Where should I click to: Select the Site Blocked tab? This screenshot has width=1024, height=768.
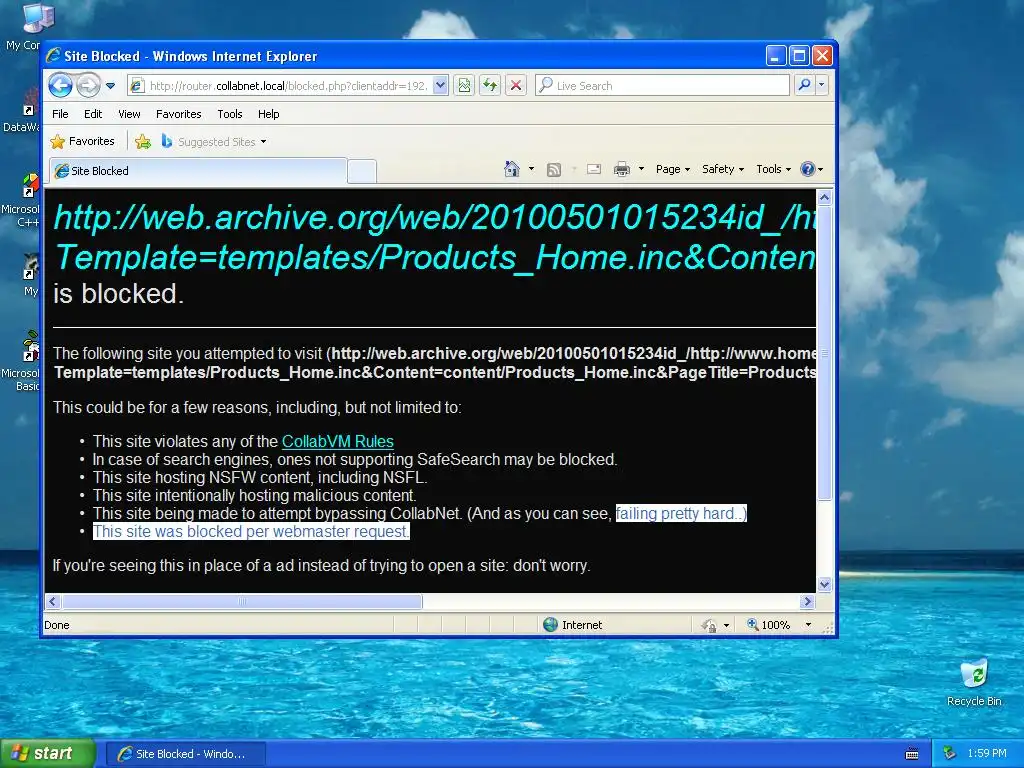[x=198, y=171]
